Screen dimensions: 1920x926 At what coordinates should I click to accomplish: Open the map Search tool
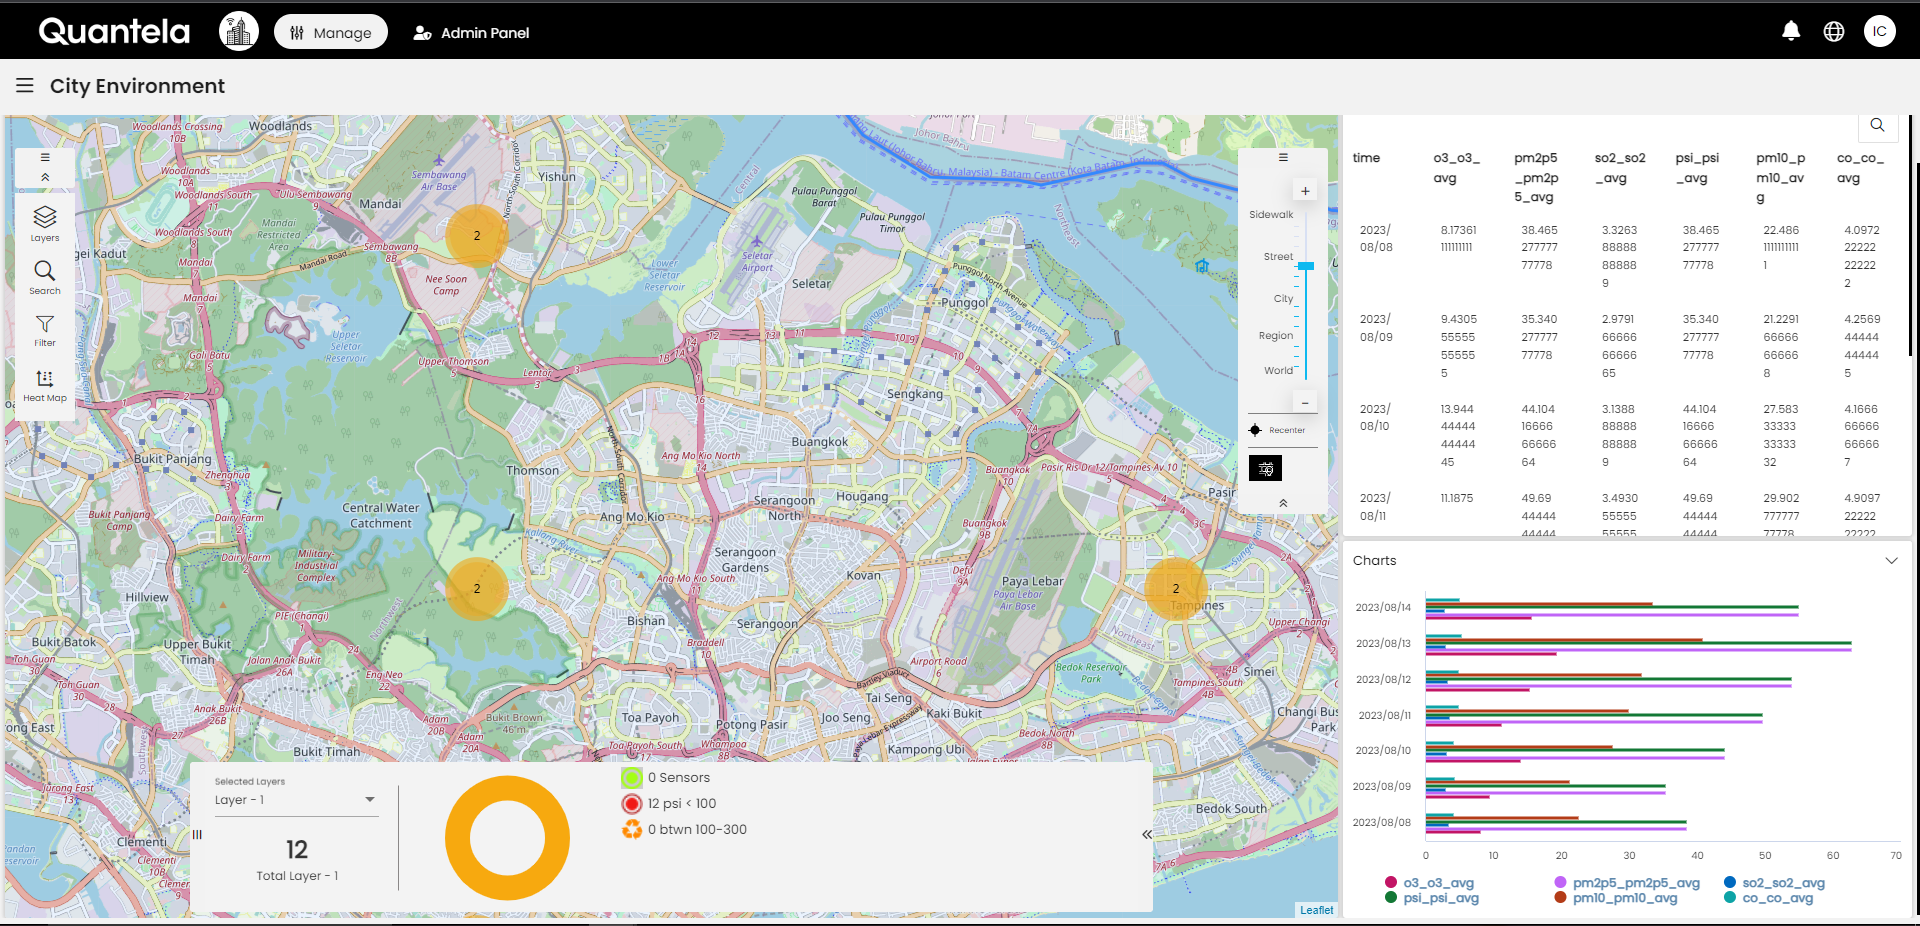(x=45, y=278)
